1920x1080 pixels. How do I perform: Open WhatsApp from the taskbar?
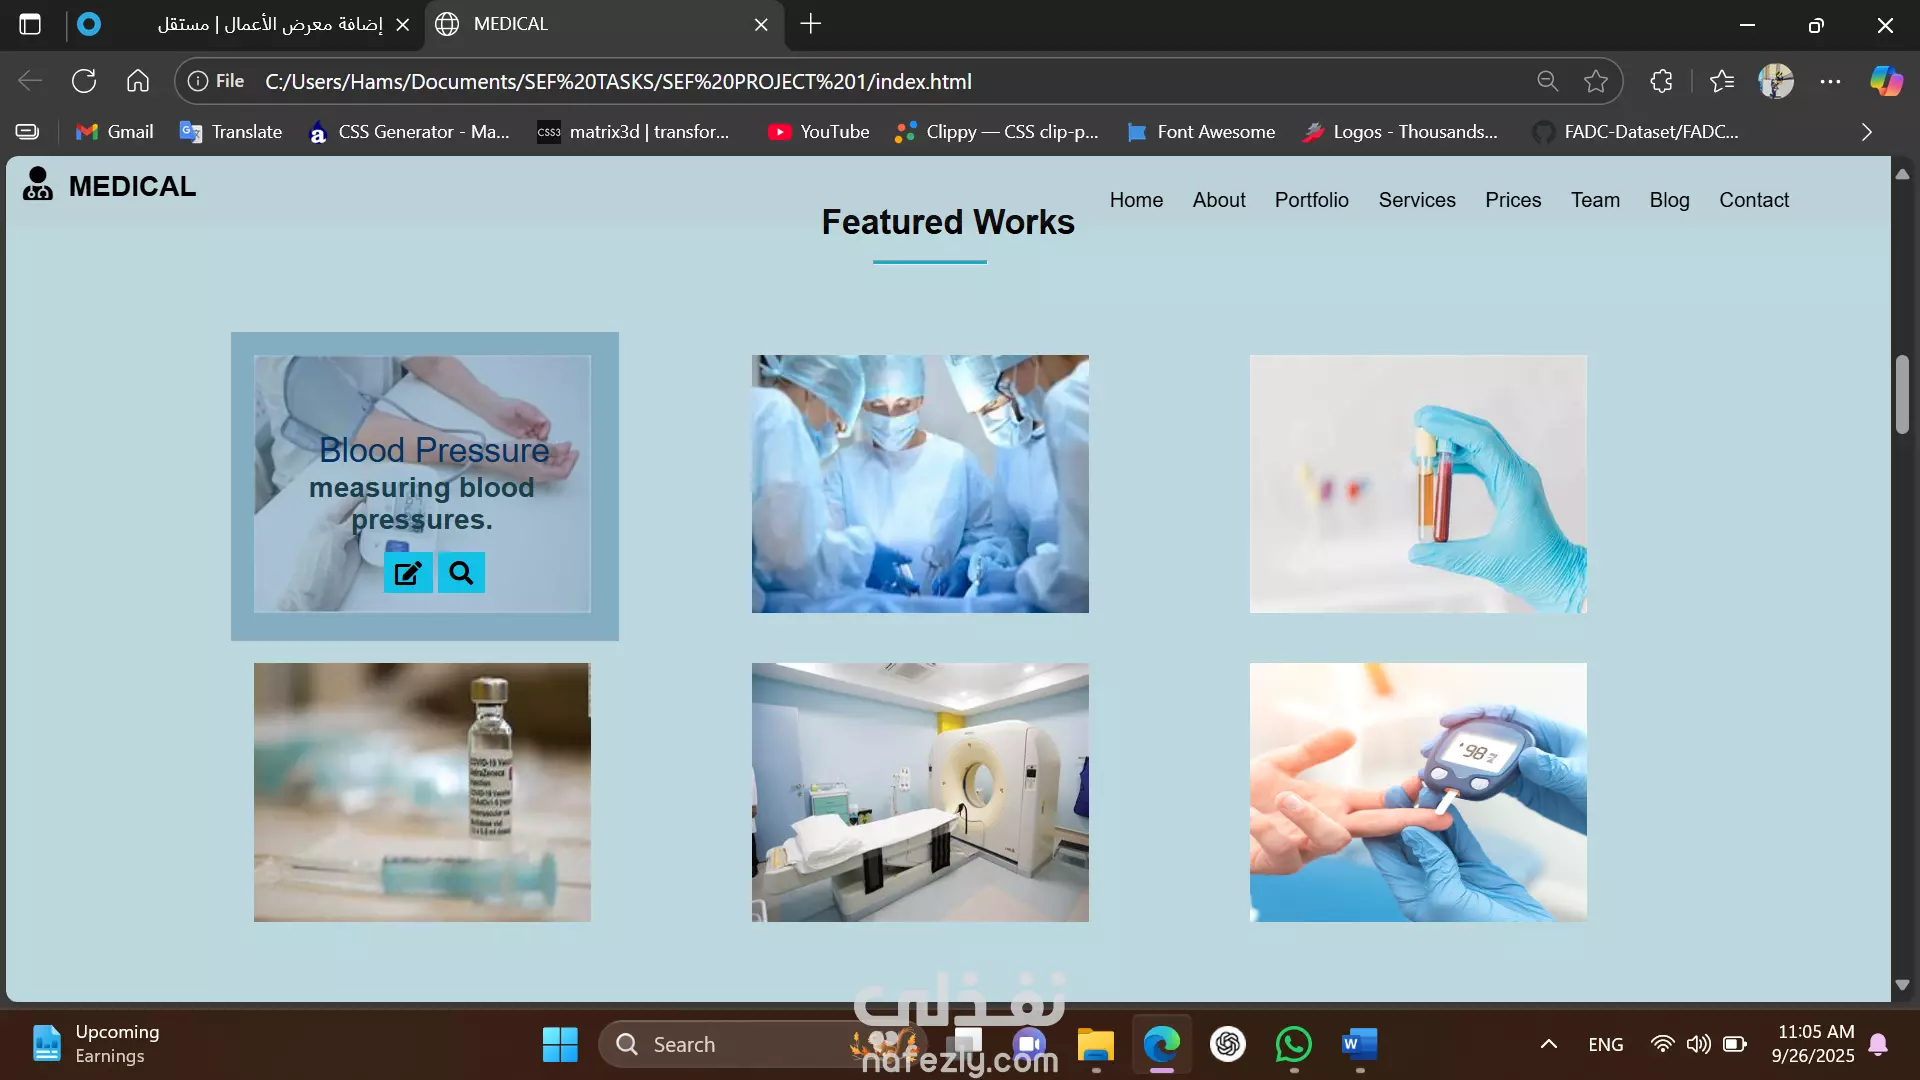1293,1044
